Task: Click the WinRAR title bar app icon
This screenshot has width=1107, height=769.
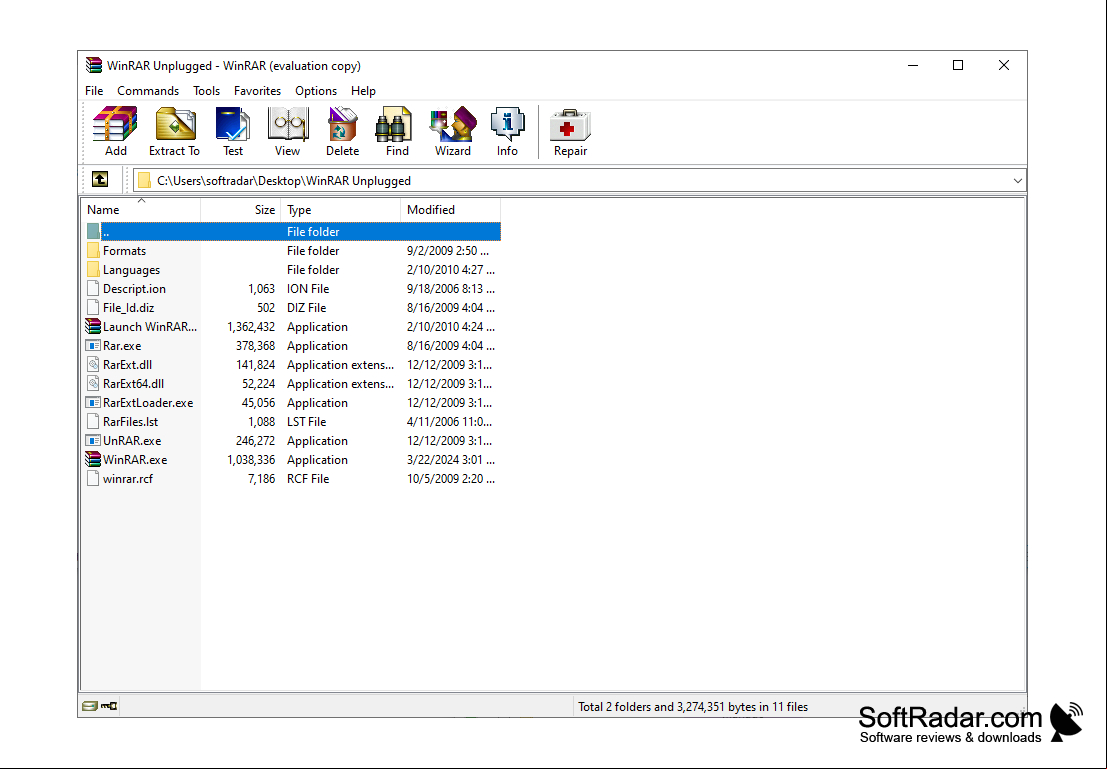Action: 94,65
